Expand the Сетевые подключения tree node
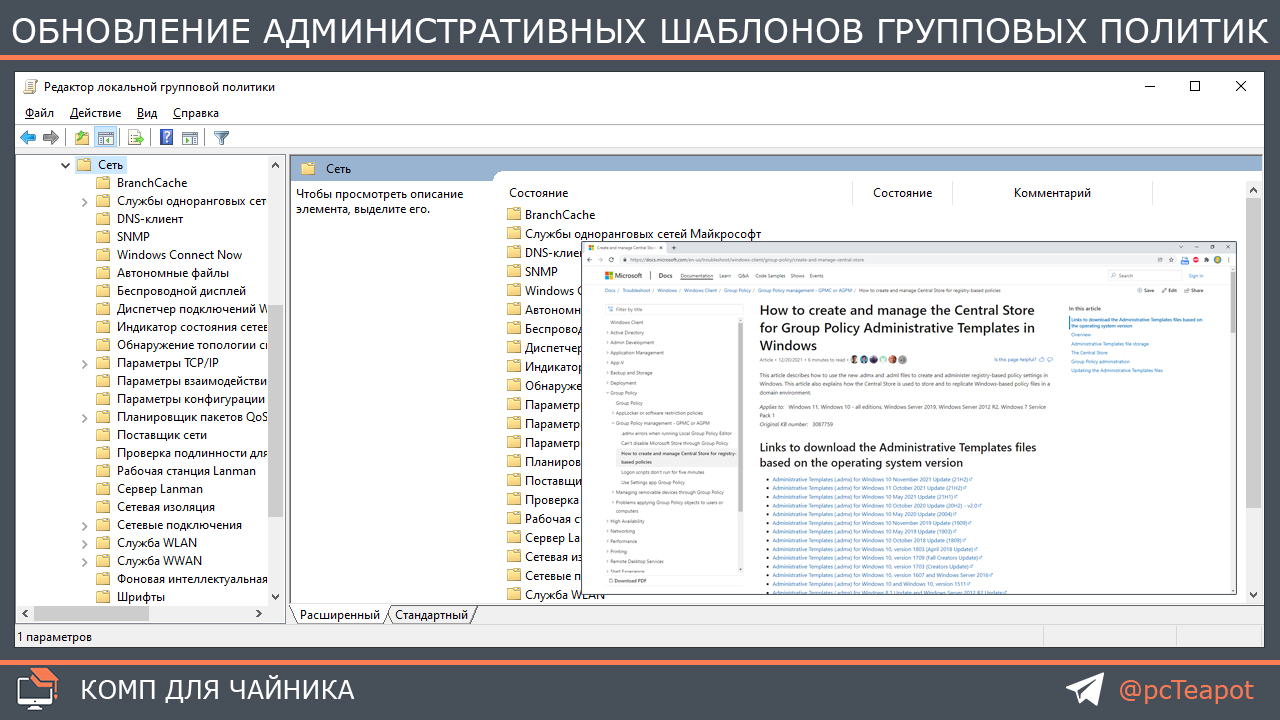Image resolution: width=1280 pixels, height=720 pixels. point(85,525)
